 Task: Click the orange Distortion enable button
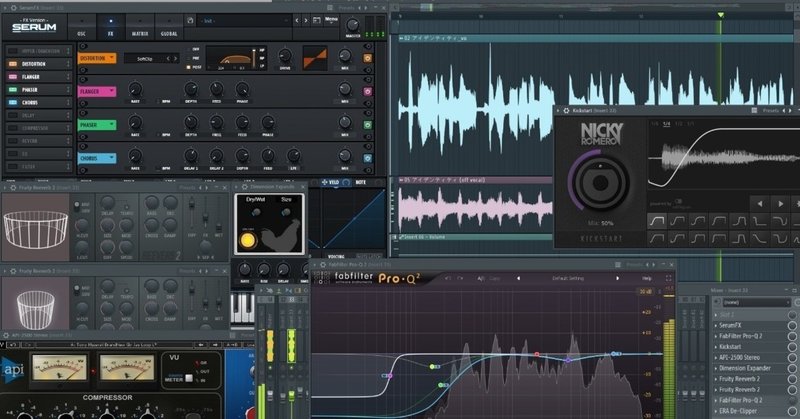(367, 58)
